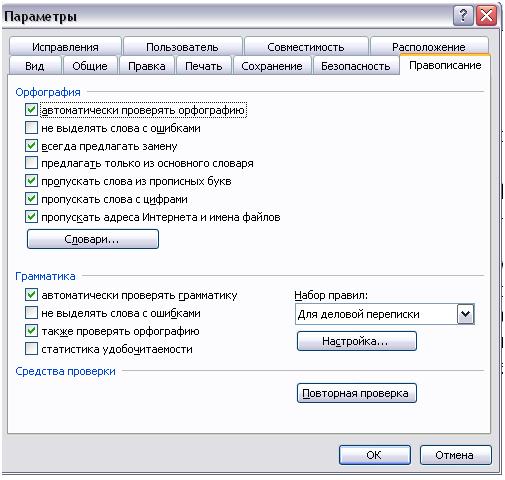Open the Словари dictionaries button
505x480 pixels.
(x=93, y=239)
